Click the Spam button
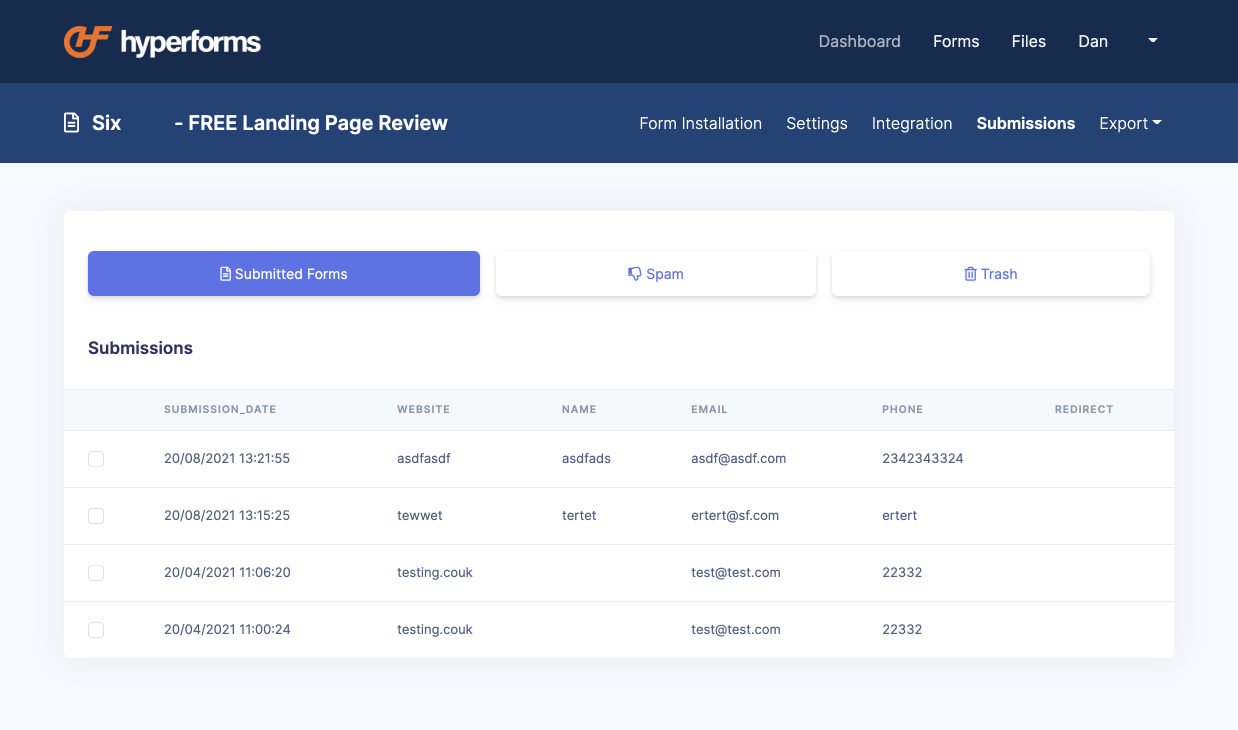Image resolution: width=1238 pixels, height=730 pixels. click(x=655, y=273)
